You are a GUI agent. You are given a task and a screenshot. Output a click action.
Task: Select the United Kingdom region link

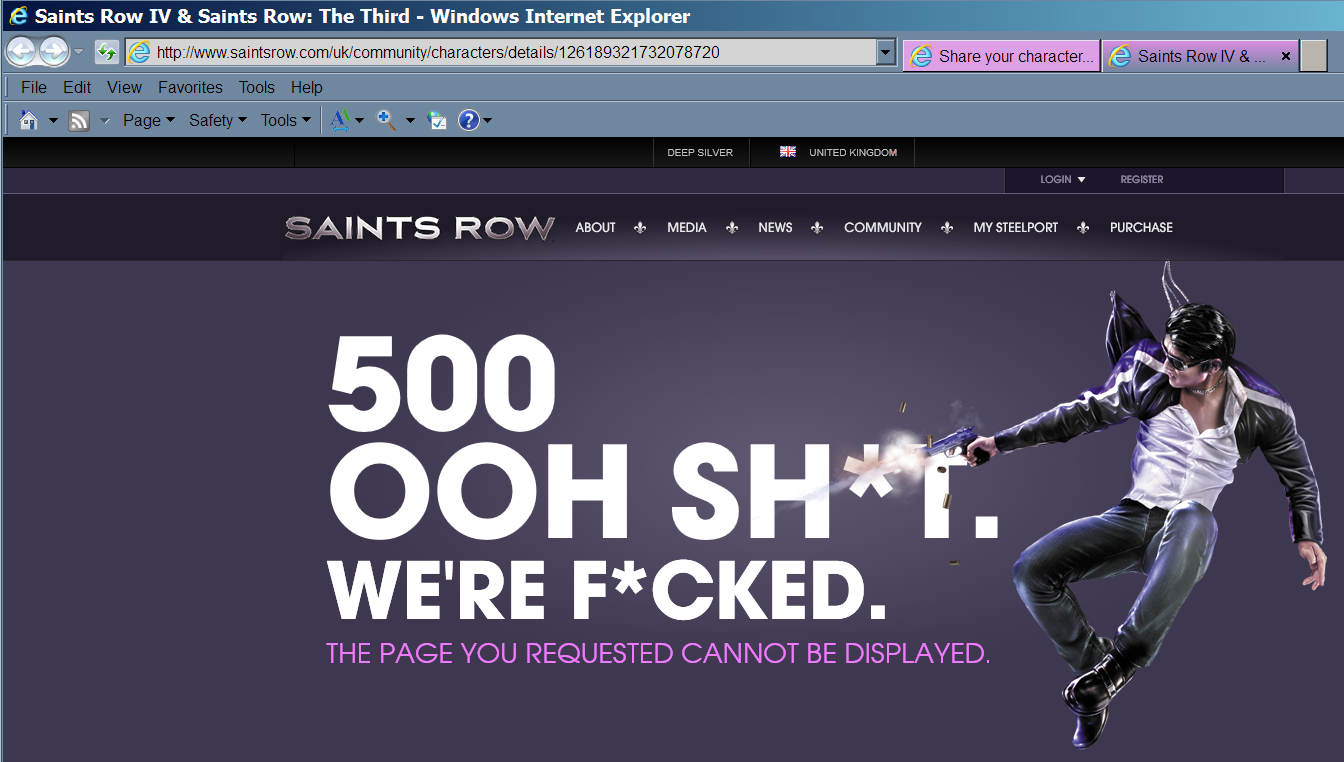pos(853,153)
